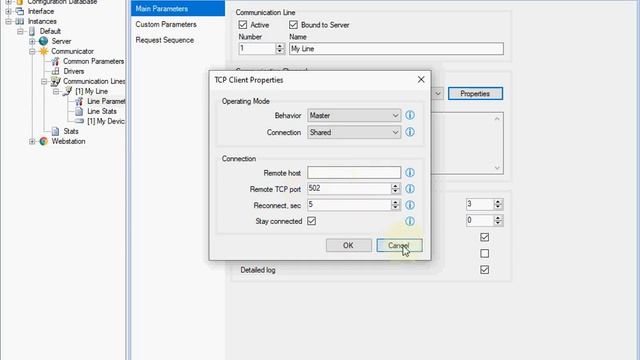Select Drivers tree item
The width and height of the screenshot is (640, 360).
coord(73,71)
